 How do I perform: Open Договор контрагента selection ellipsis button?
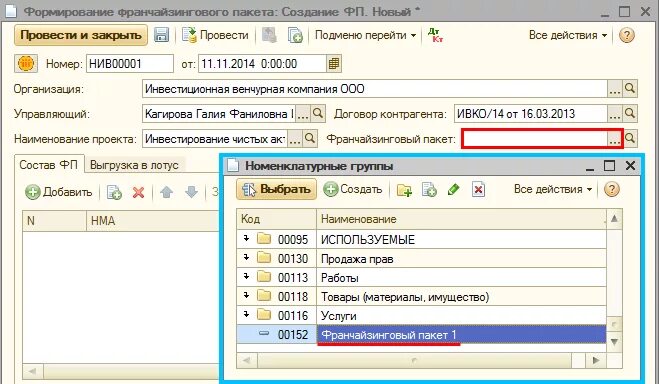point(614,113)
